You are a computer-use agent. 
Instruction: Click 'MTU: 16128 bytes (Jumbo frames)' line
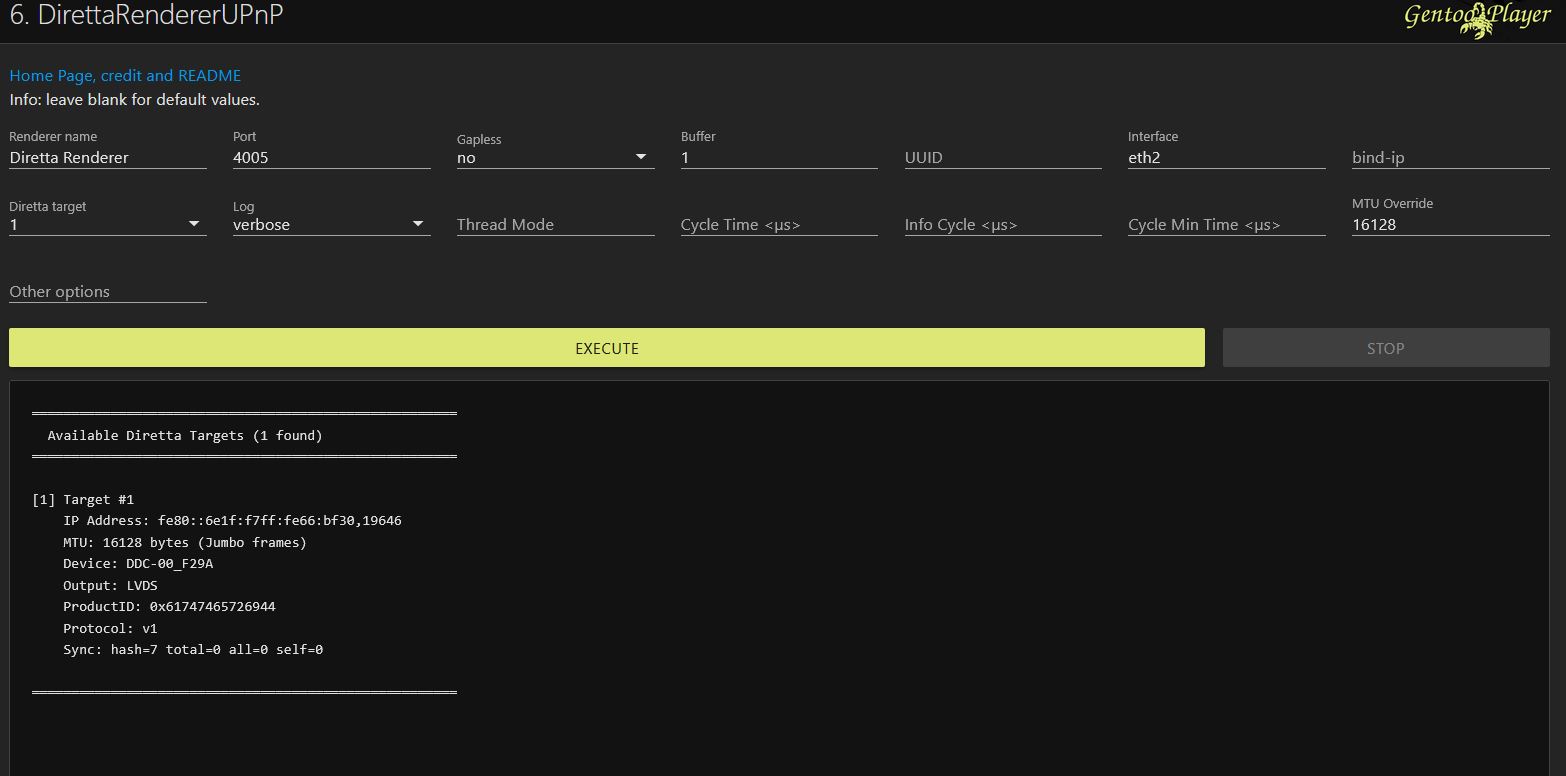[x=185, y=543]
